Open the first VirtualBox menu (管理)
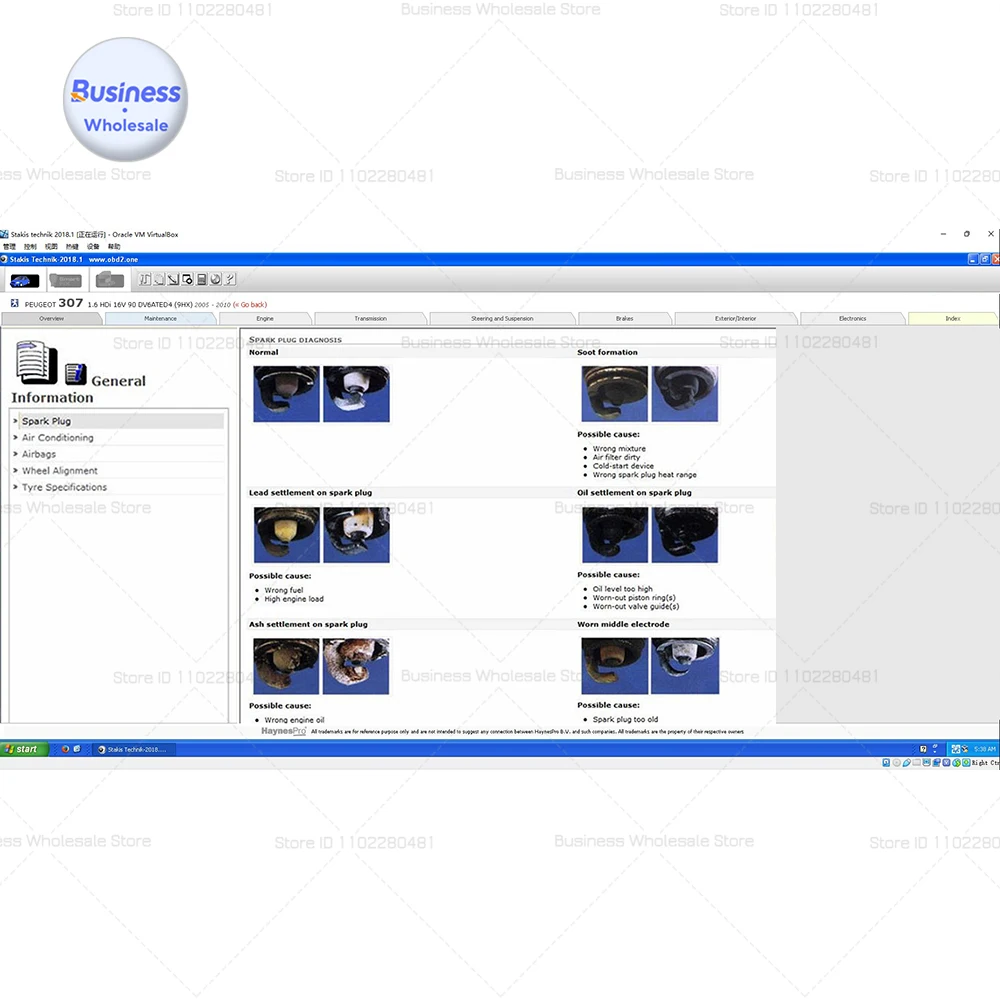 (10, 246)
